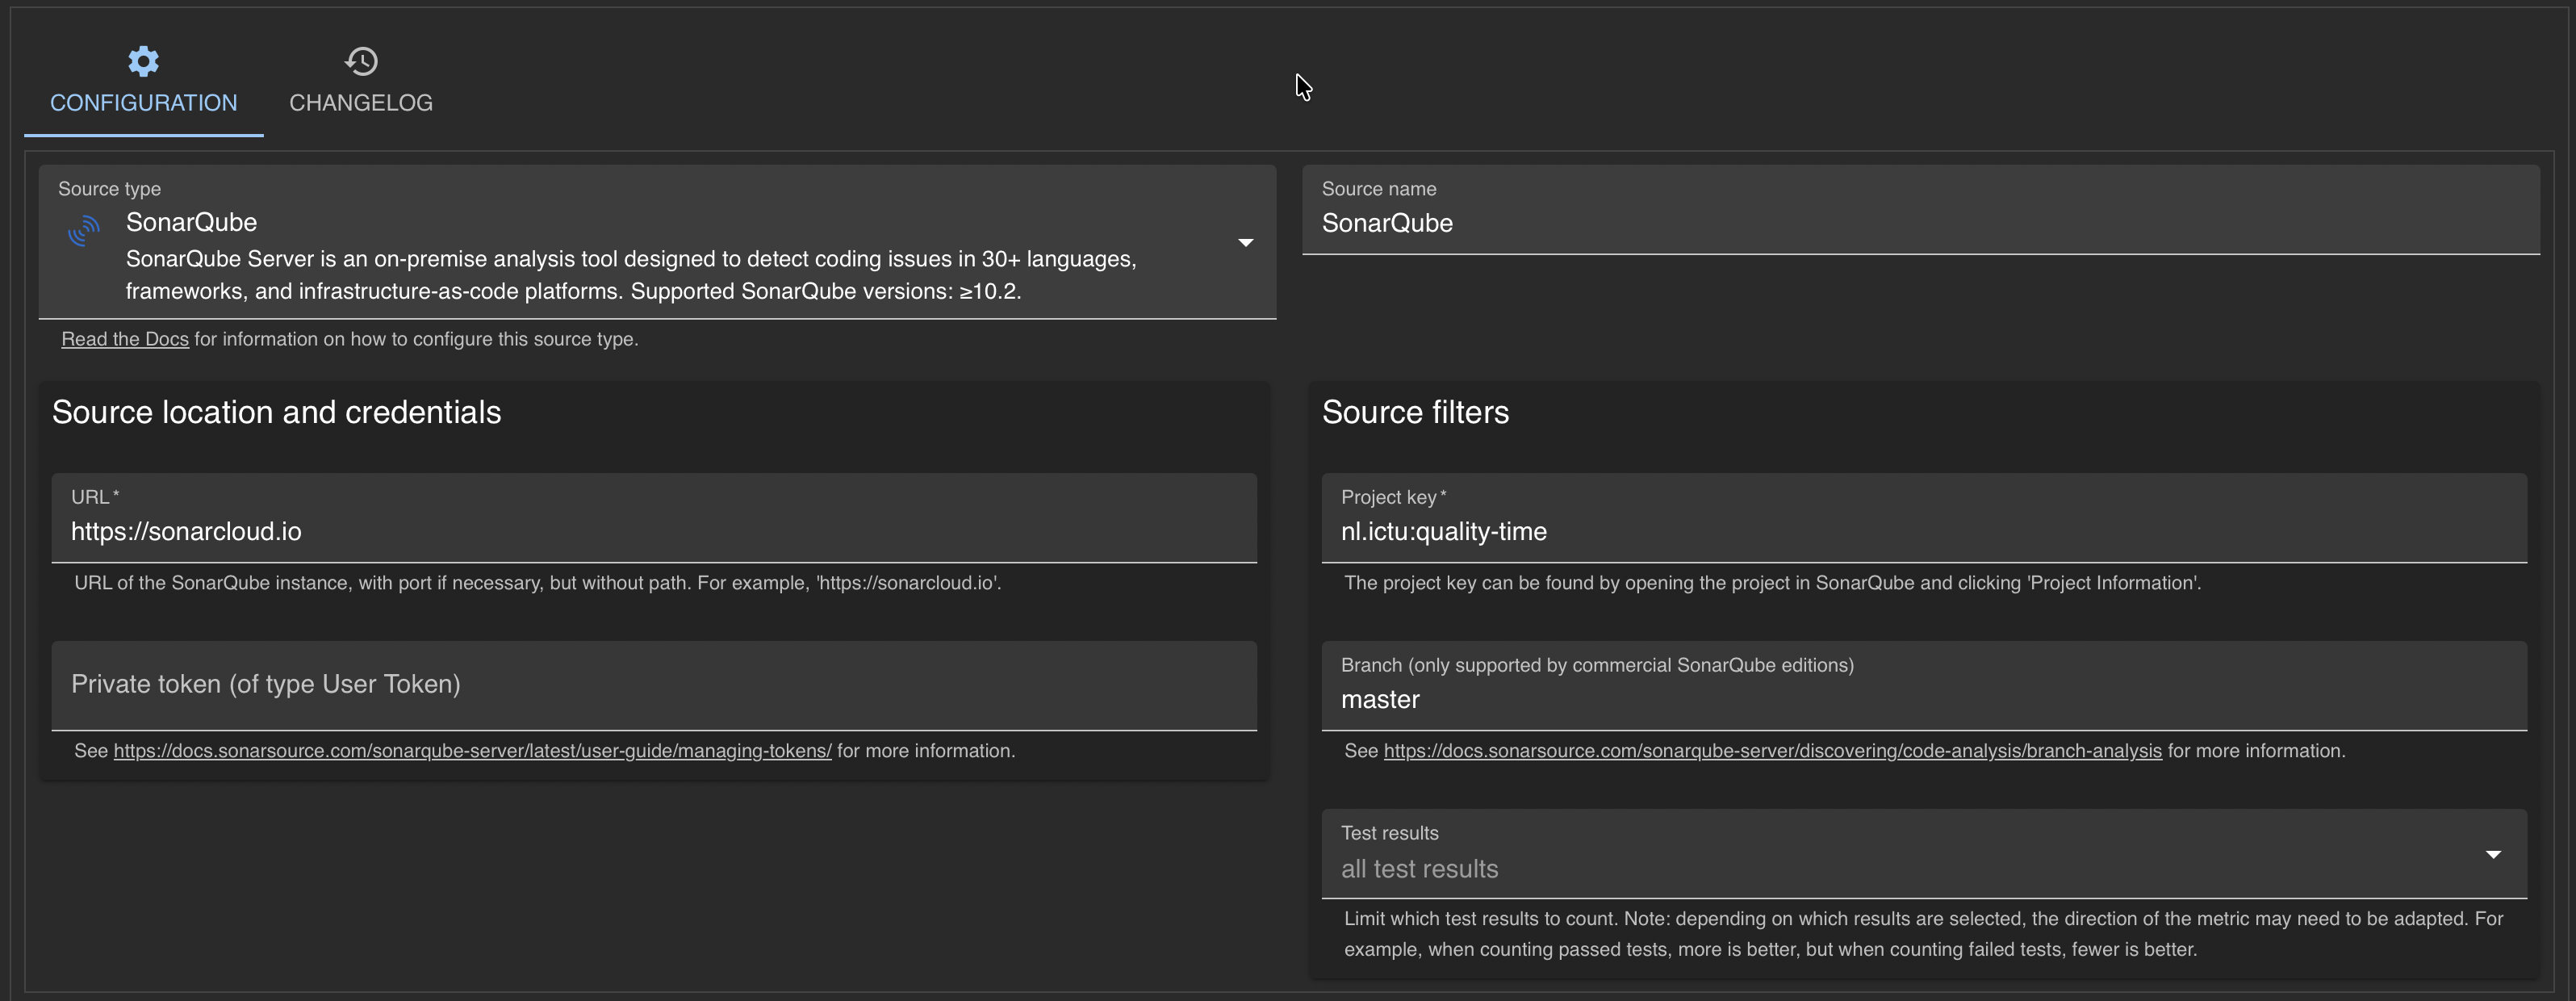Switch to the CHANGELOG tab
The height and width of the screenshot is (1001, 2576).
click(x=361, y=82)
